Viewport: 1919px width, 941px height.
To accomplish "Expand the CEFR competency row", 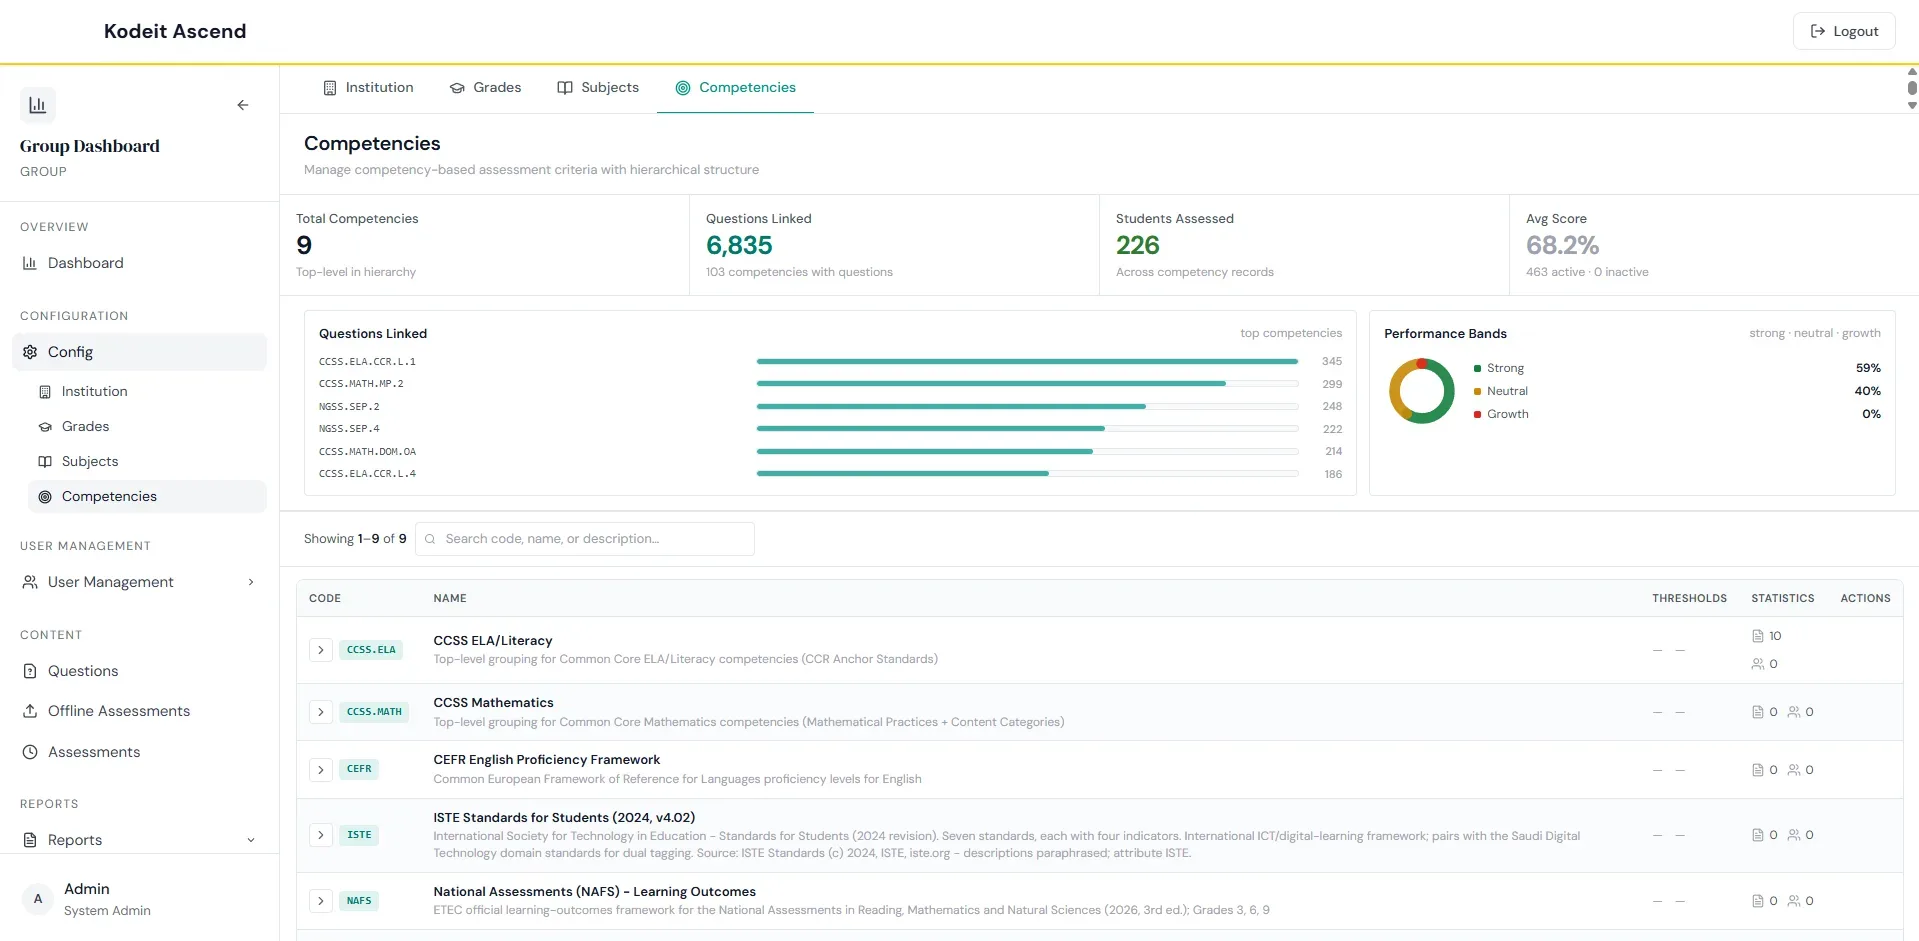I will pos(321,770).
